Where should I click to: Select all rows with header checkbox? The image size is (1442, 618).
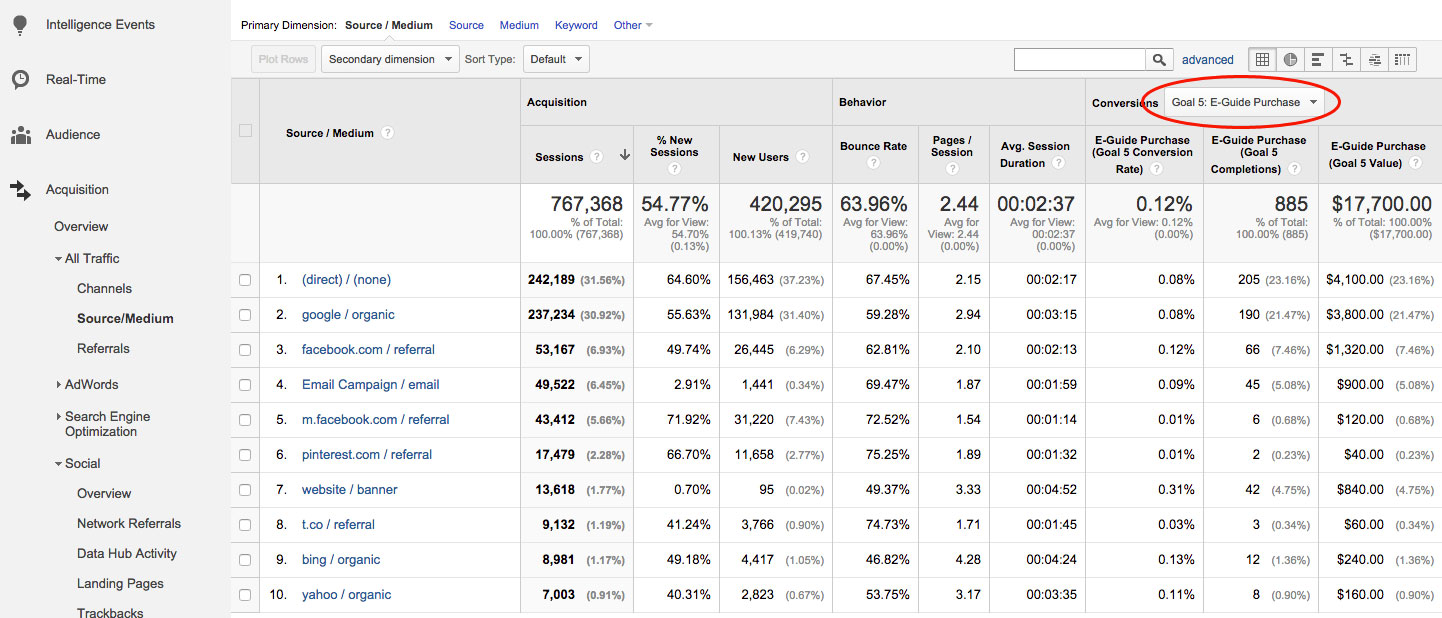pos(245,130)
